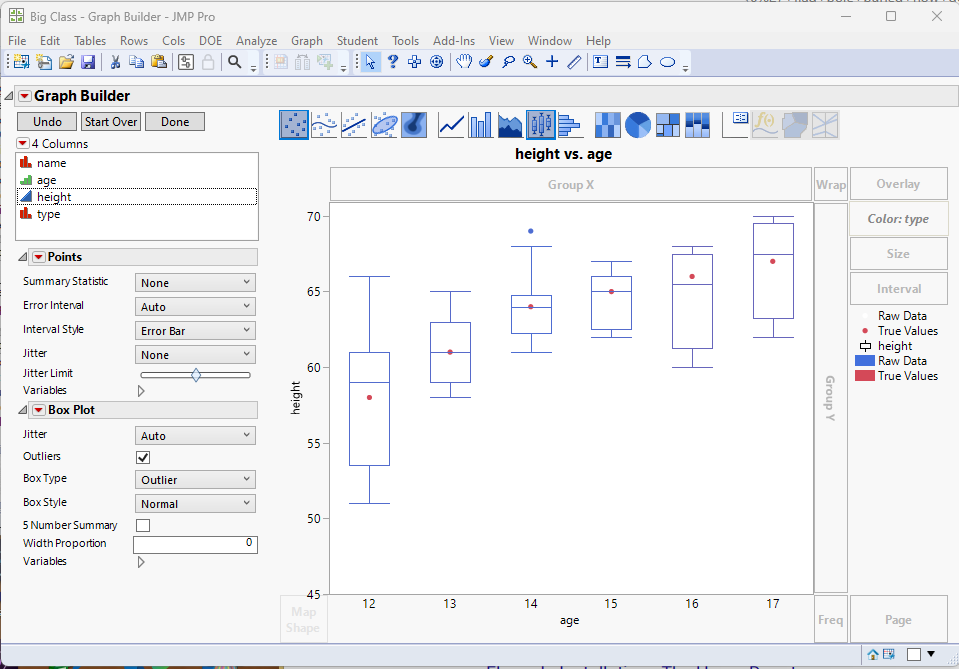This screenshot has height=669, width=959.
Task: Open the Box Type dropdown
Action: click(x=195, y=479)
